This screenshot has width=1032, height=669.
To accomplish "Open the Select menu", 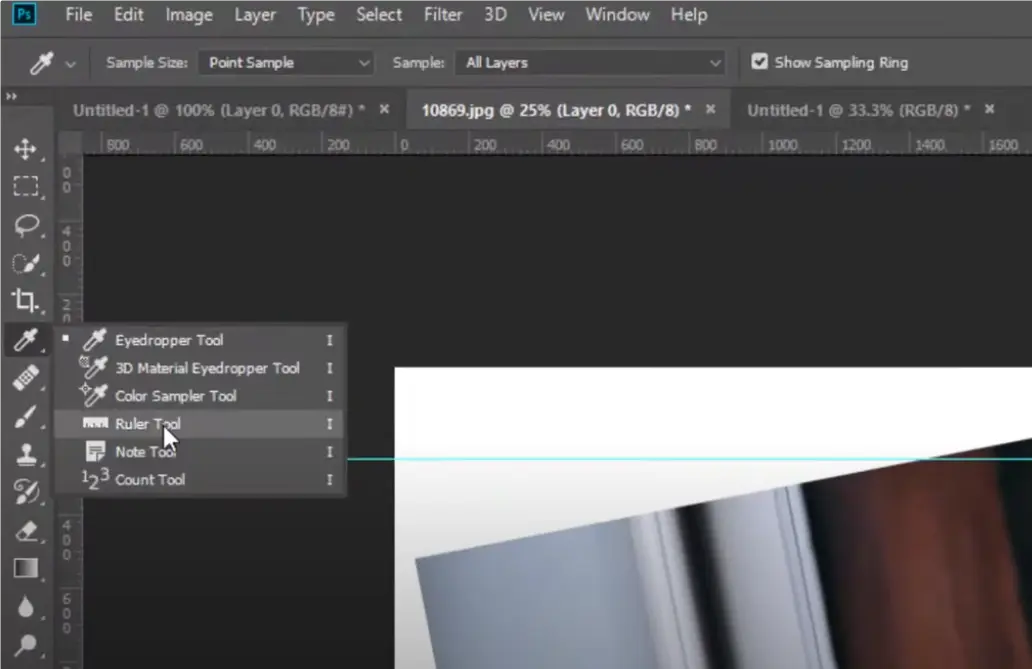I will pyautogui.click(x=379, y=14).
